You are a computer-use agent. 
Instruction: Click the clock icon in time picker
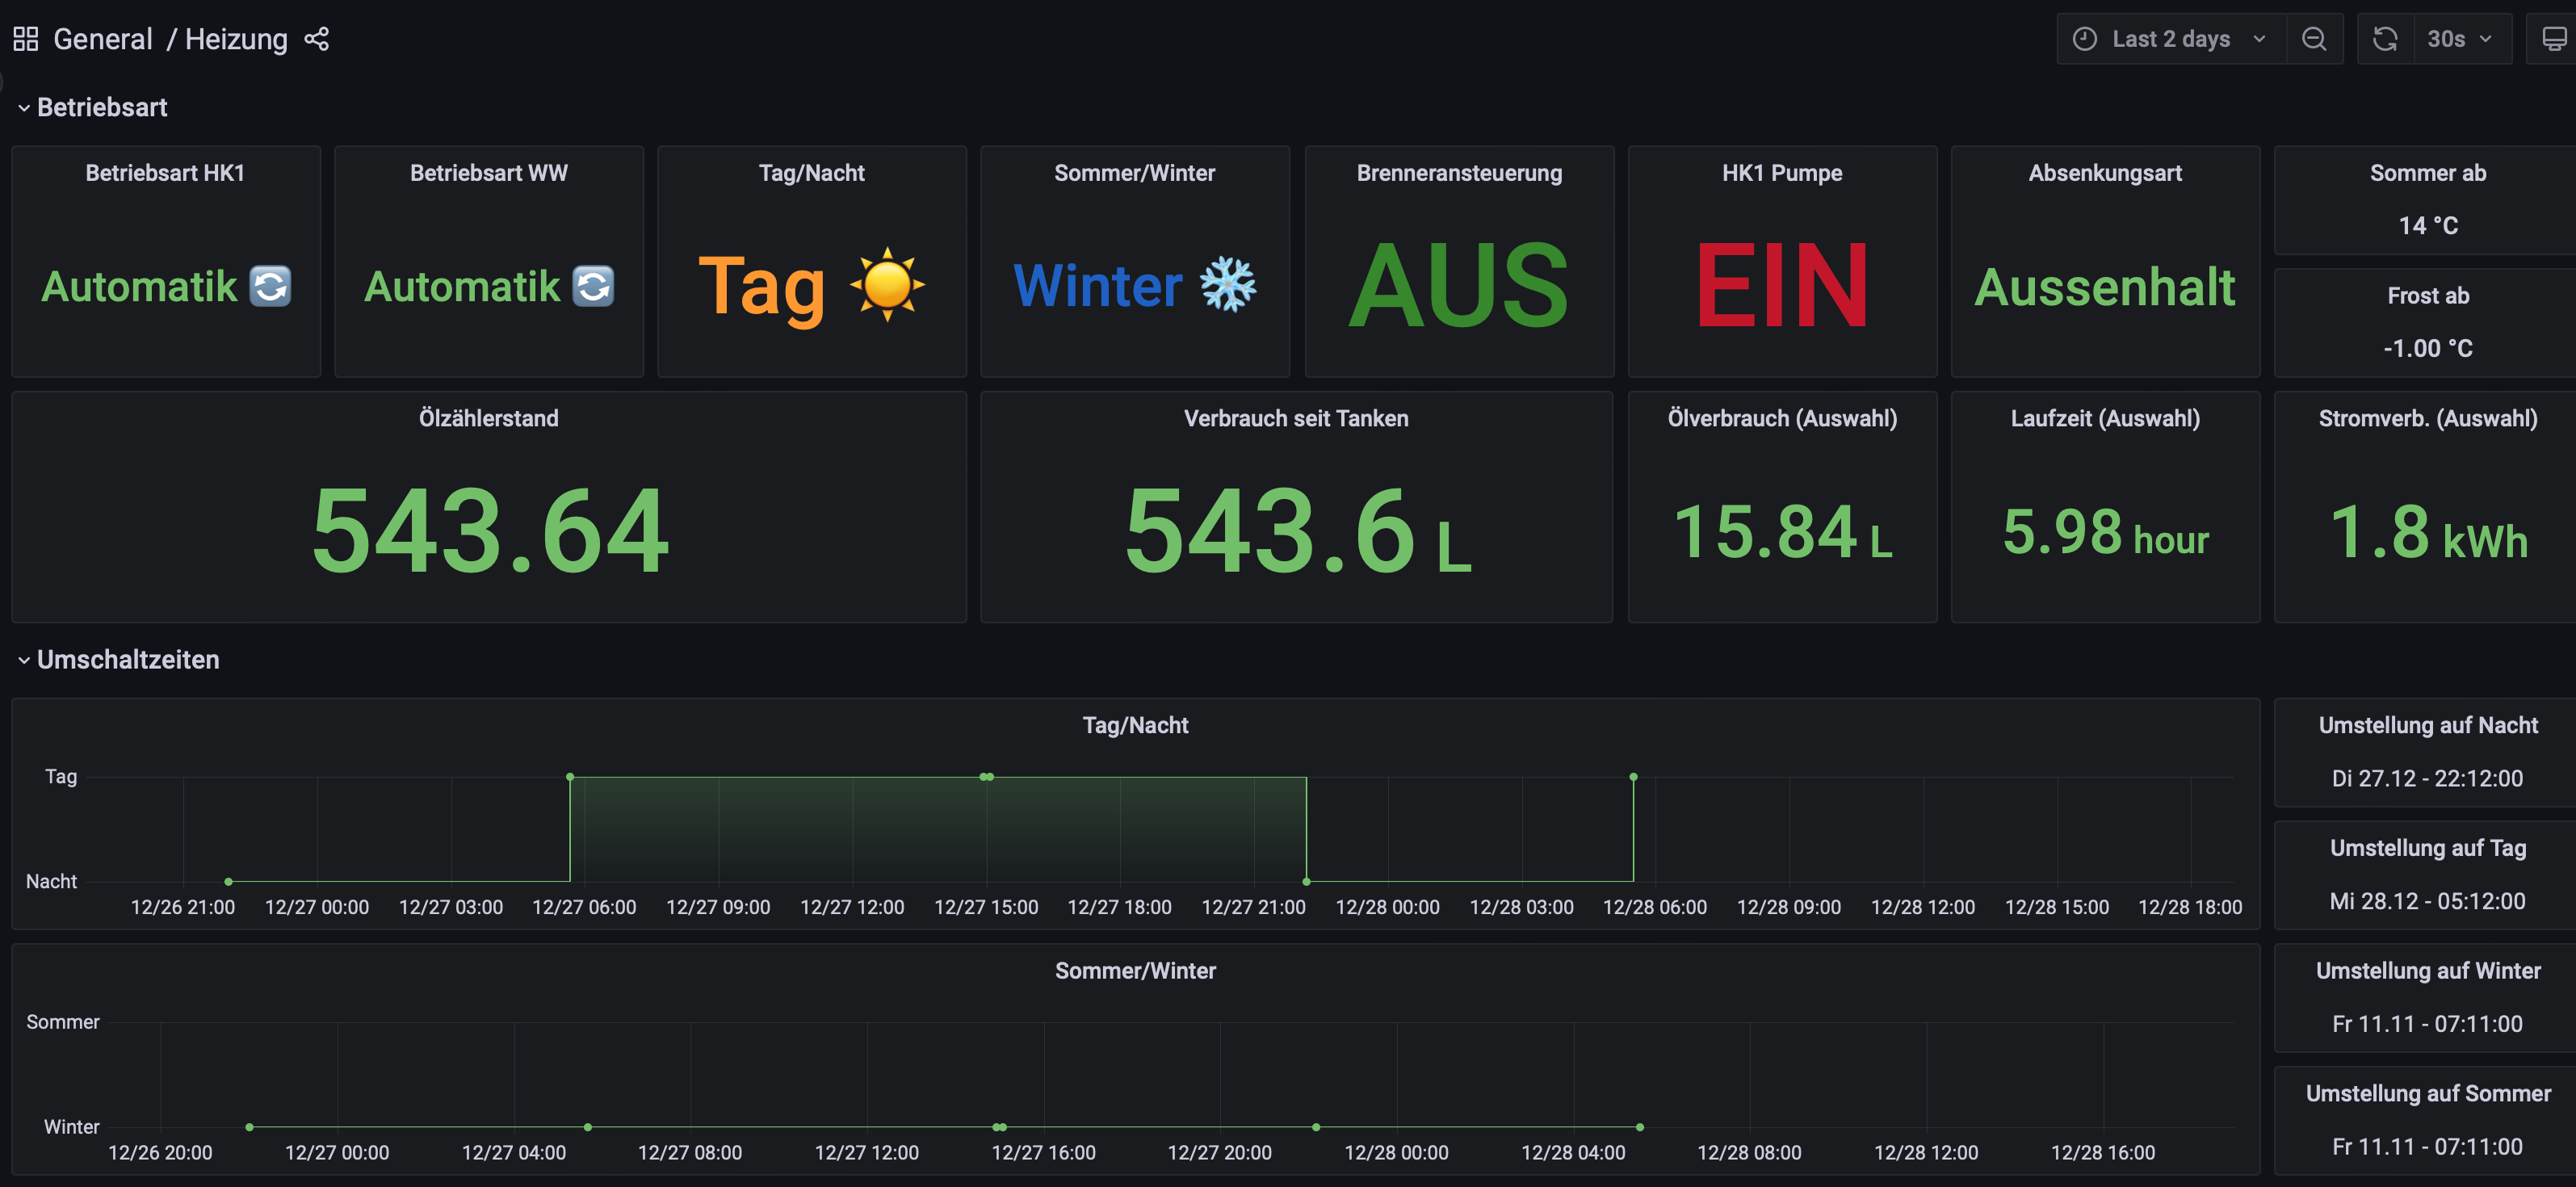pos(2085,39)
